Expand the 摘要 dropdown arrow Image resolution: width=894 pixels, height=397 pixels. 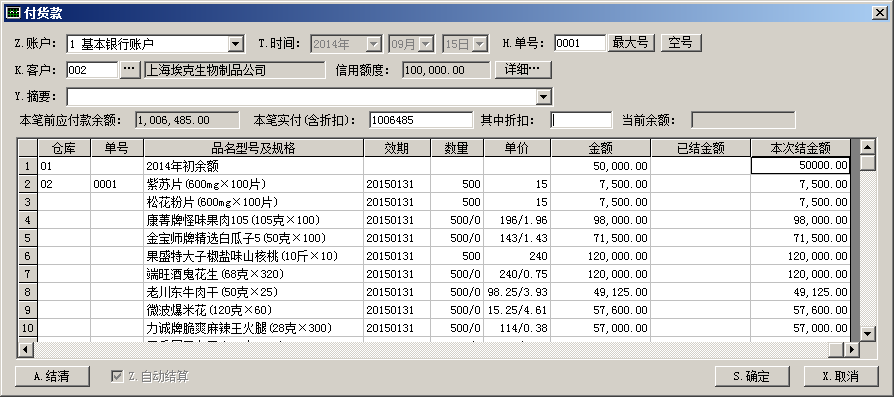[544, 97]
